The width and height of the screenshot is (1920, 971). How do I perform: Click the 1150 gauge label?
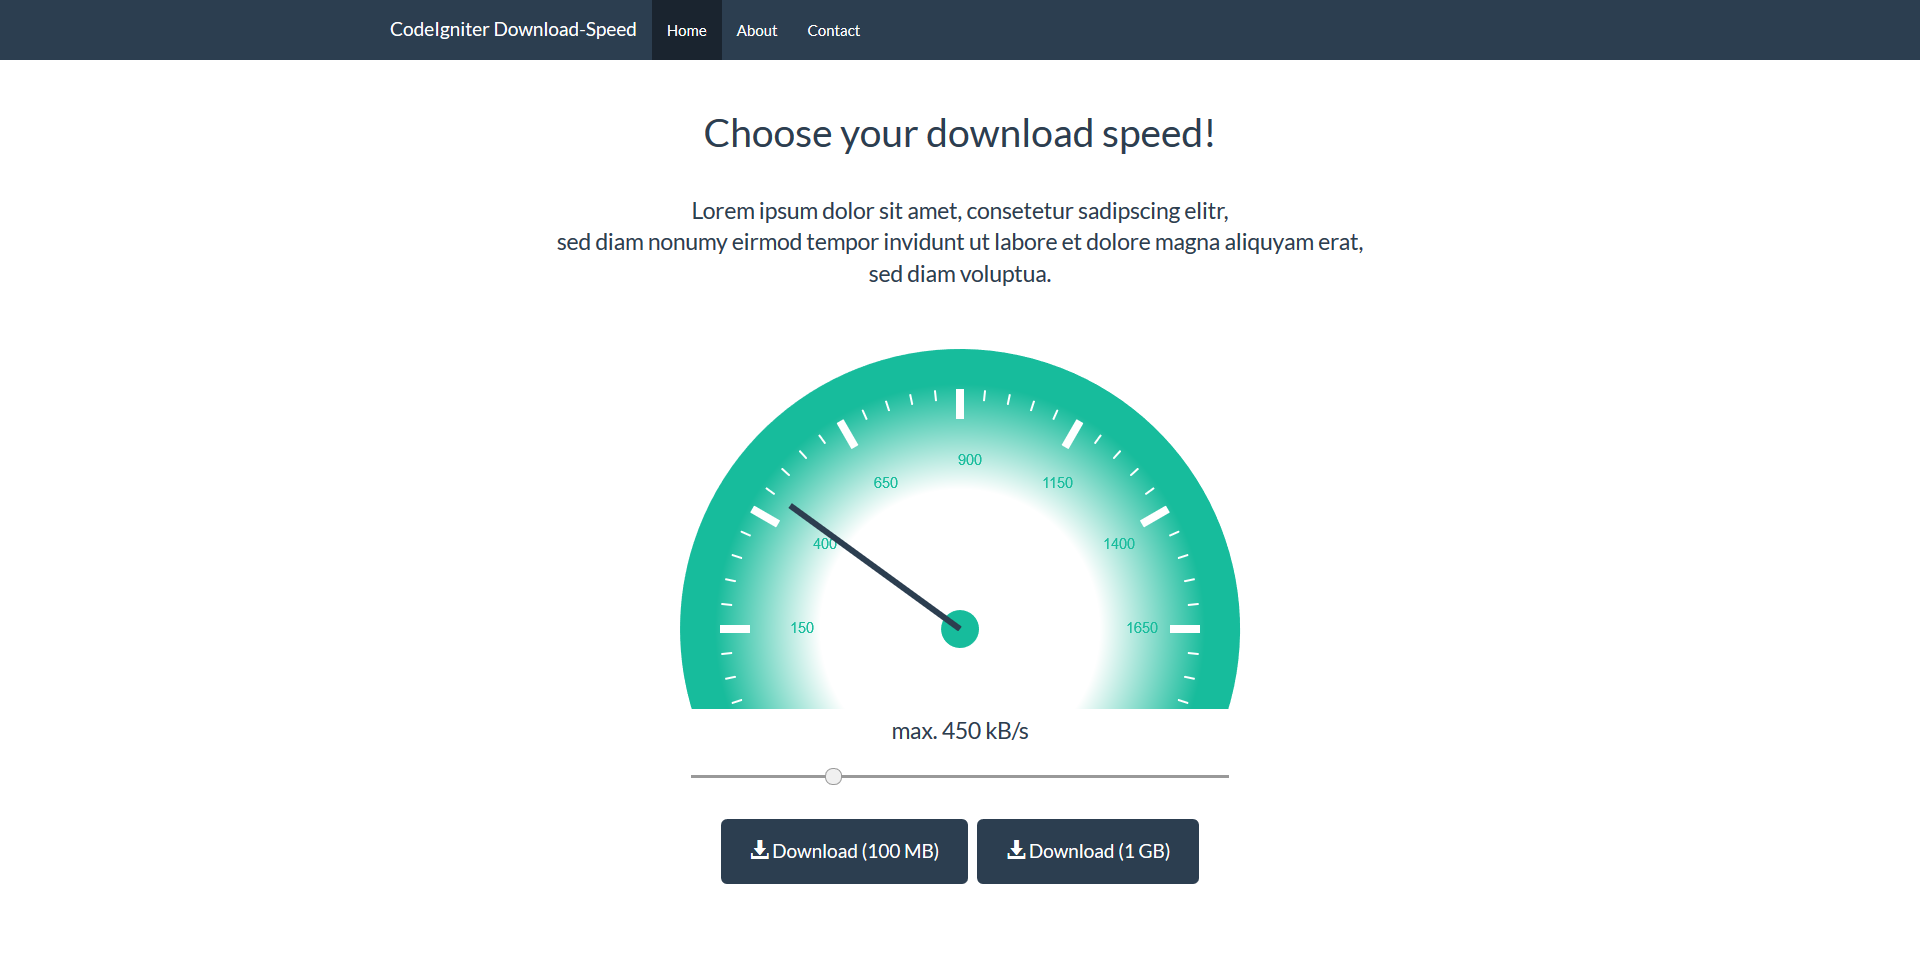(x=1058, y=483)
